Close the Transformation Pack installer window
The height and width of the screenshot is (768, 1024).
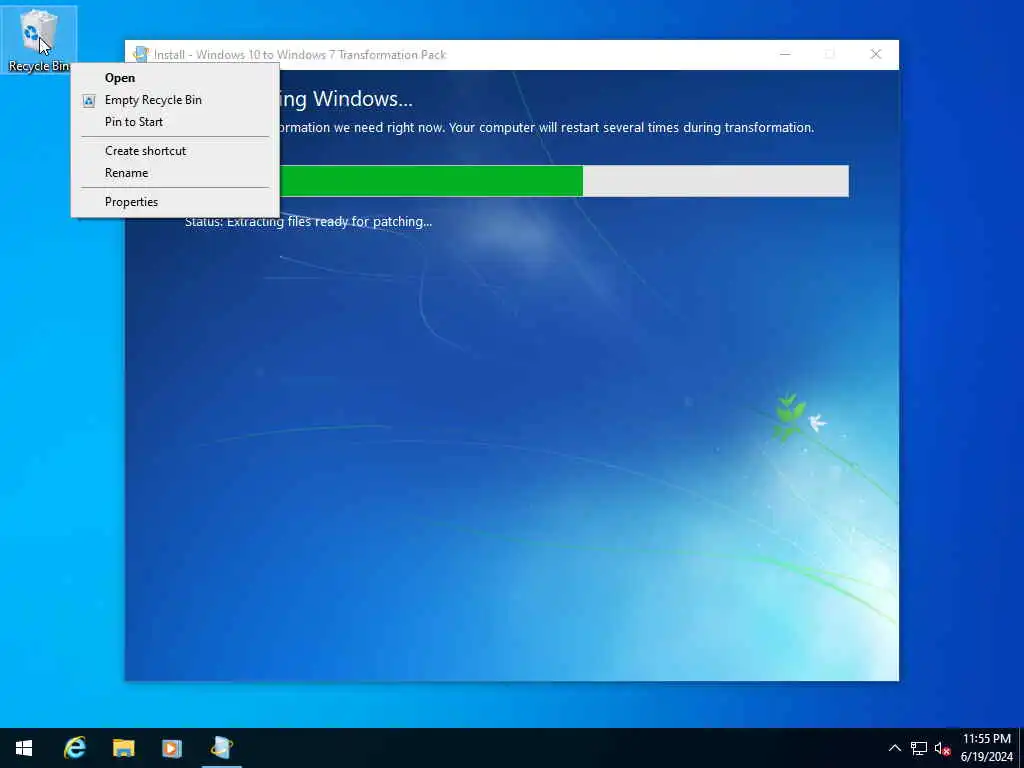876,54
